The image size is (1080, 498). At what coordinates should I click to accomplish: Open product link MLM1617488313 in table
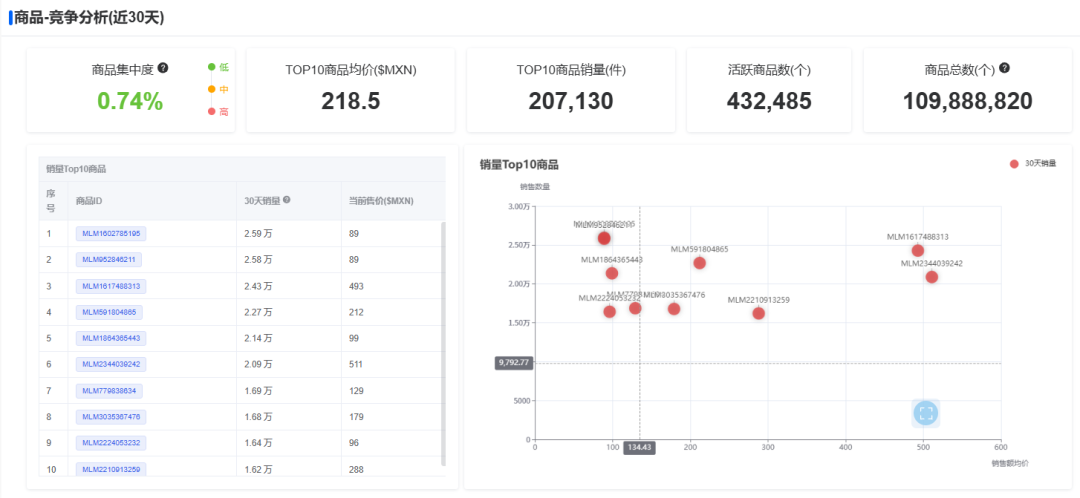(x=111, y=286)
